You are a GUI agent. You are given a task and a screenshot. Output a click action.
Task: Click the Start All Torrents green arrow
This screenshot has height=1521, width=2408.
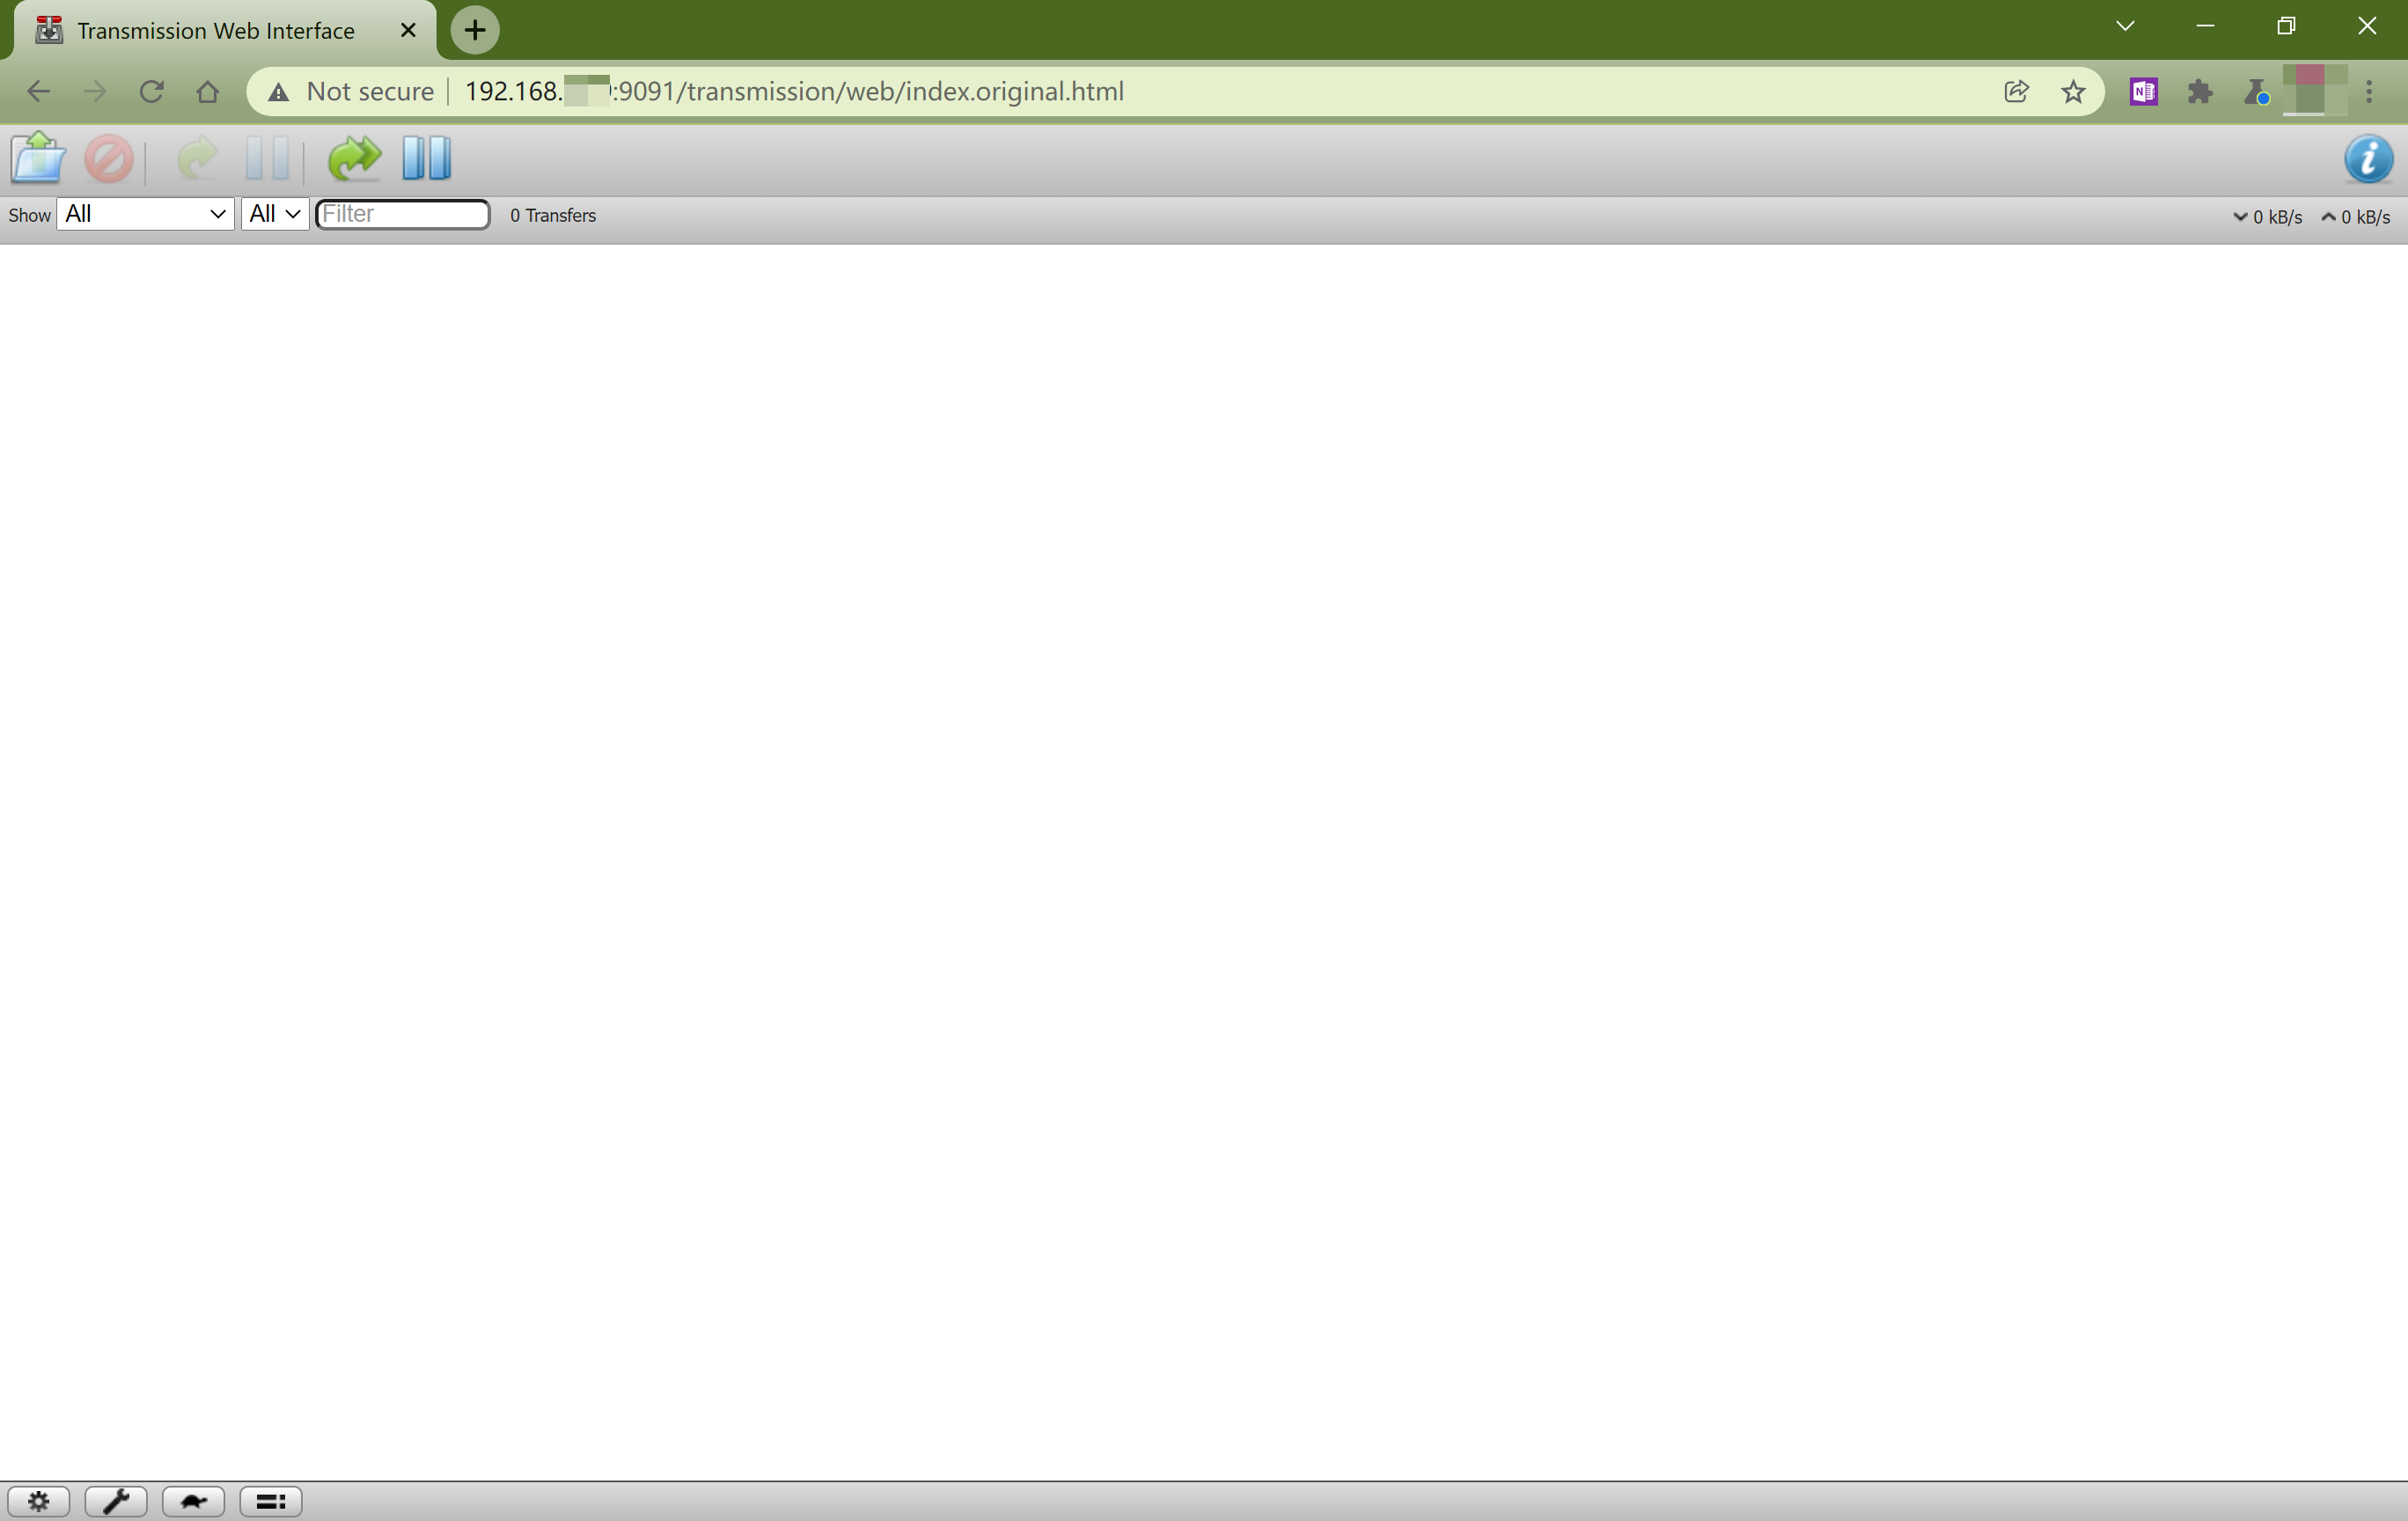[x=354, y=158]
